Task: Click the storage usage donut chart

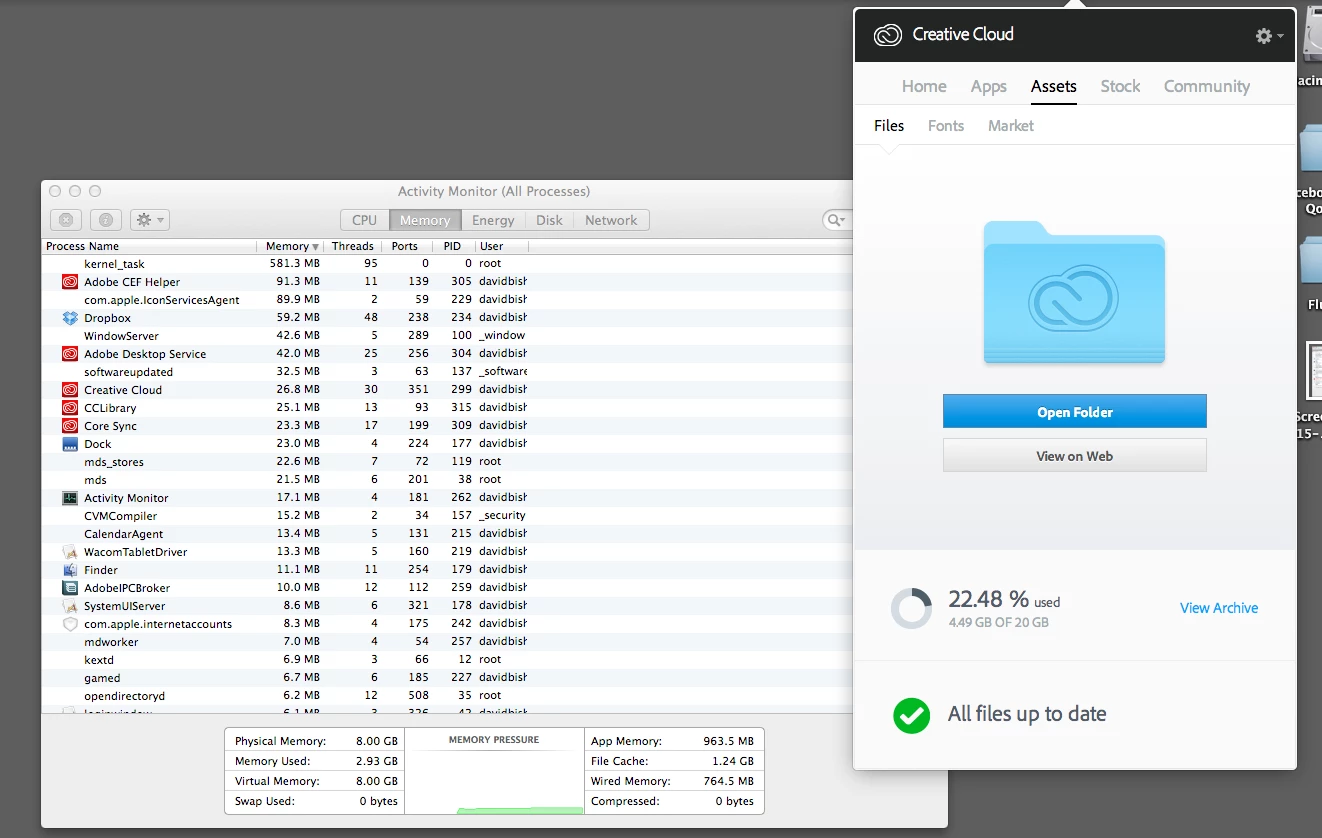Action: point(911,607)
